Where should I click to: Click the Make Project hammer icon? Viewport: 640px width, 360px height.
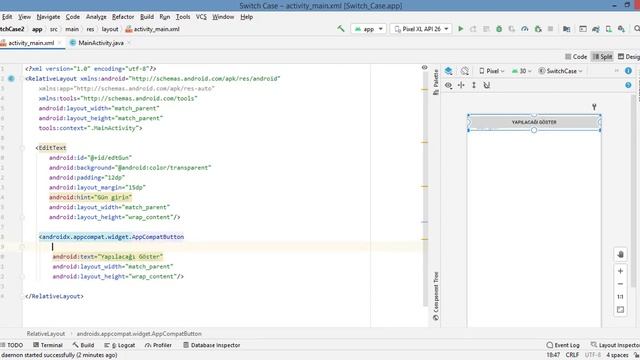coord(341,29)
